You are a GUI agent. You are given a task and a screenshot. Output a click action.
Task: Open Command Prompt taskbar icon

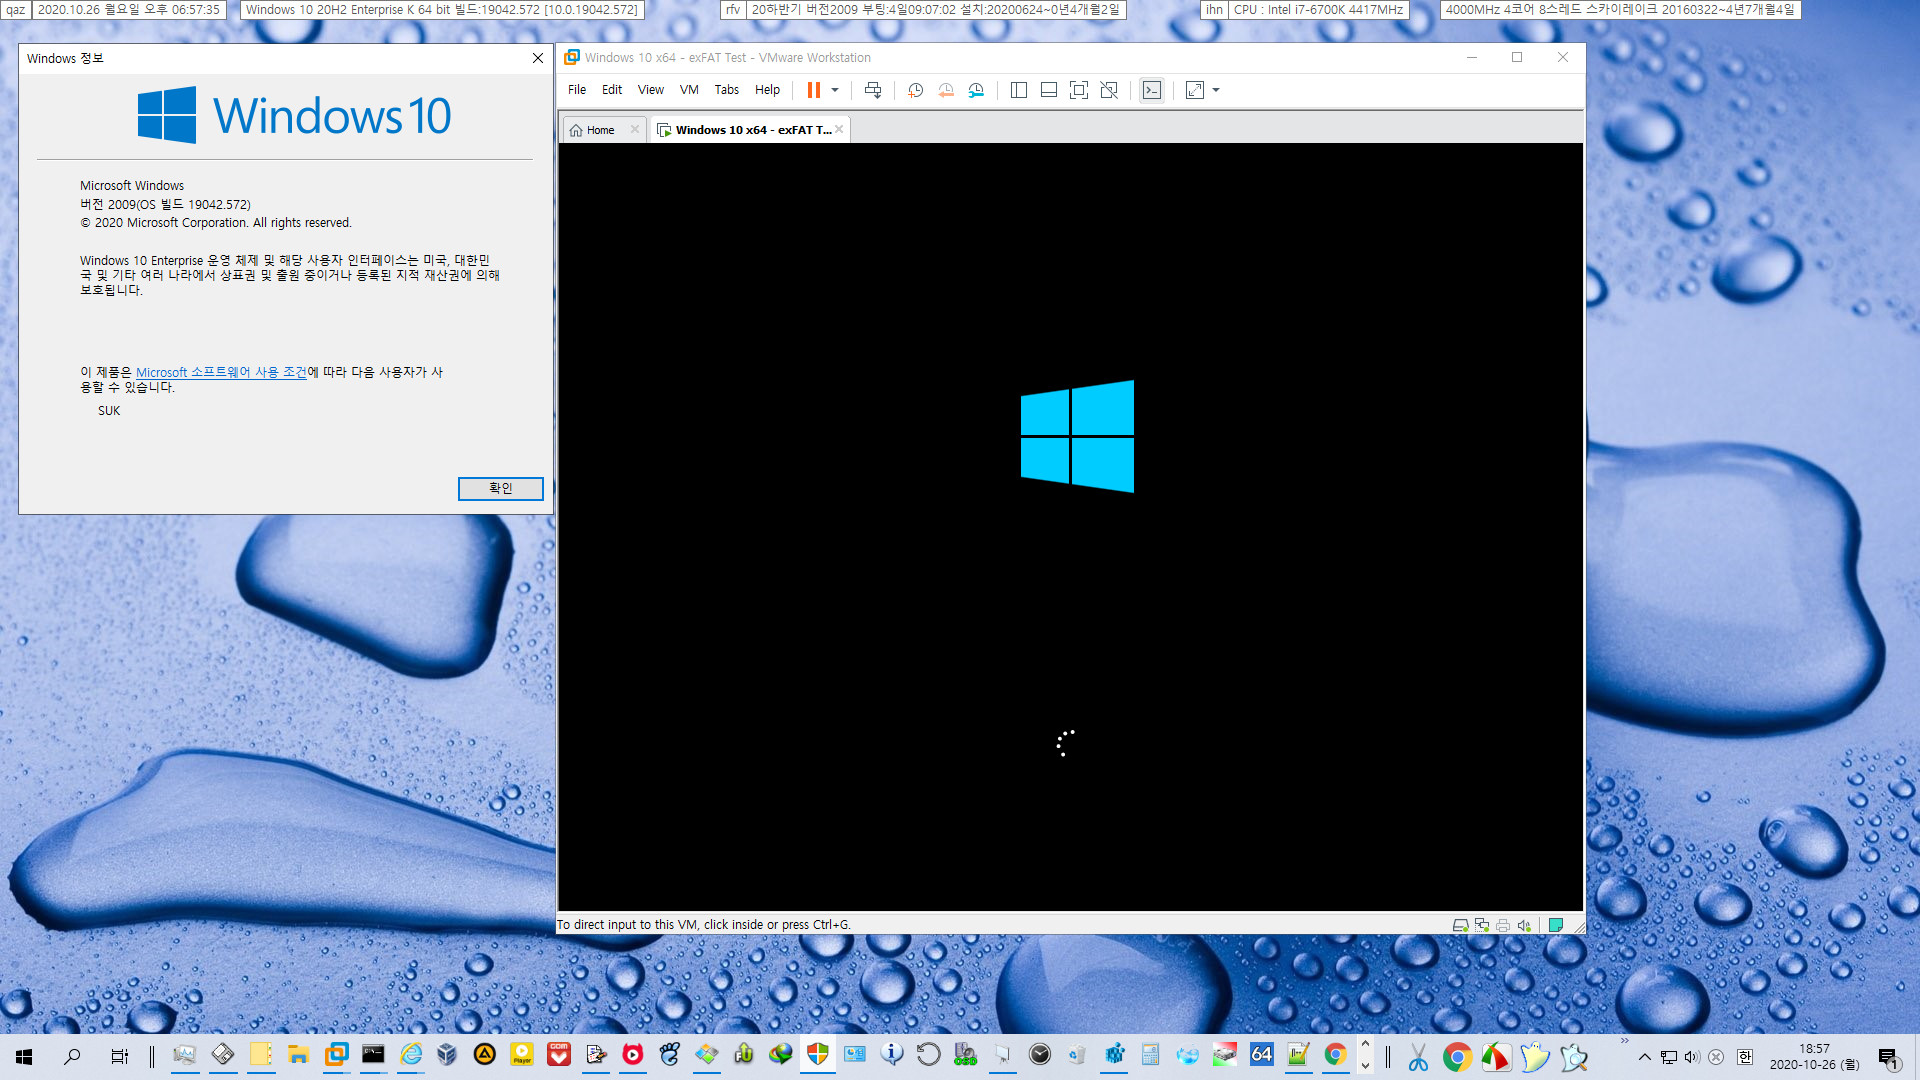pyautogui.click(x=373, y=1054)
